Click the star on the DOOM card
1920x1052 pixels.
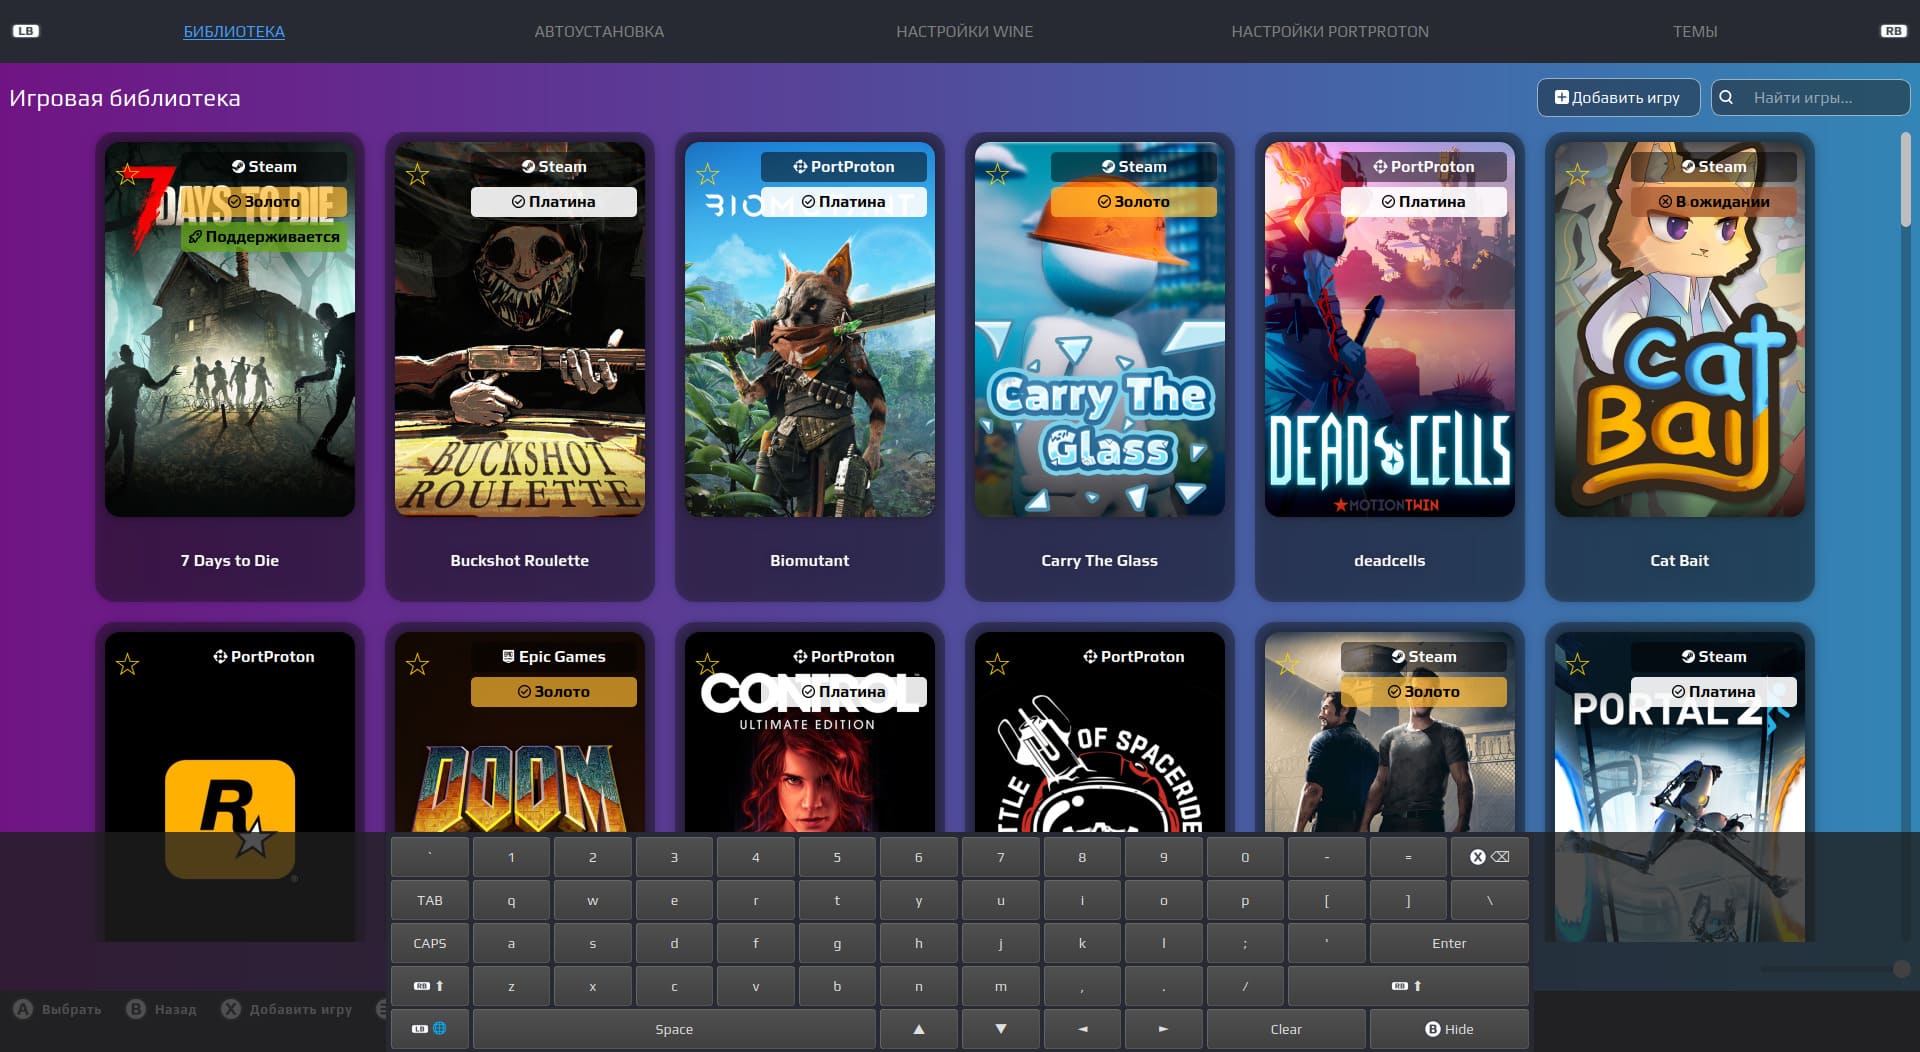[x=417, y=664]
